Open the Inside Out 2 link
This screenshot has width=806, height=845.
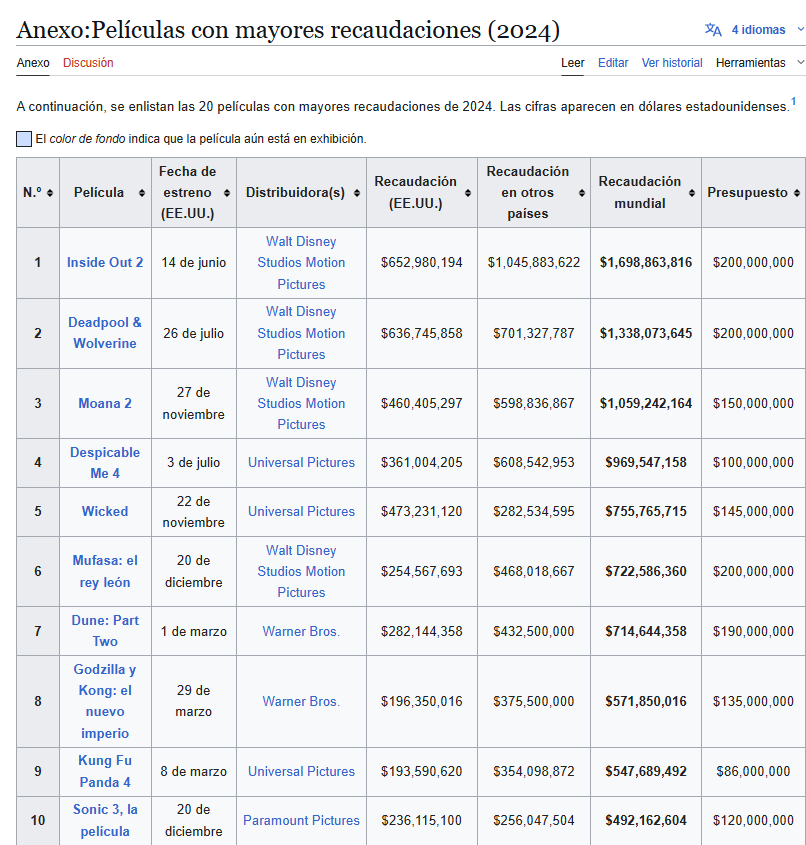(105, 262)
